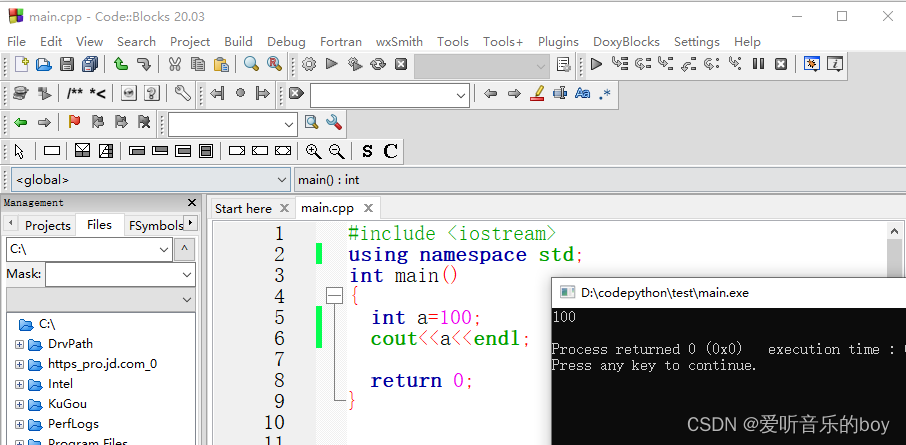
Task: Toggle the comment C button
Action: [x=391, y=151]
